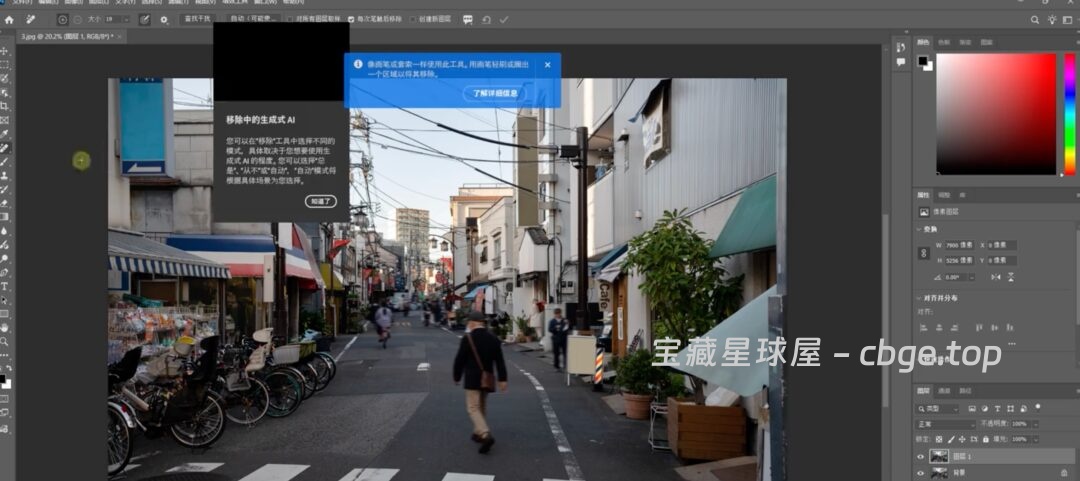Open the blend mode Normal dropdown

[945, 424]
